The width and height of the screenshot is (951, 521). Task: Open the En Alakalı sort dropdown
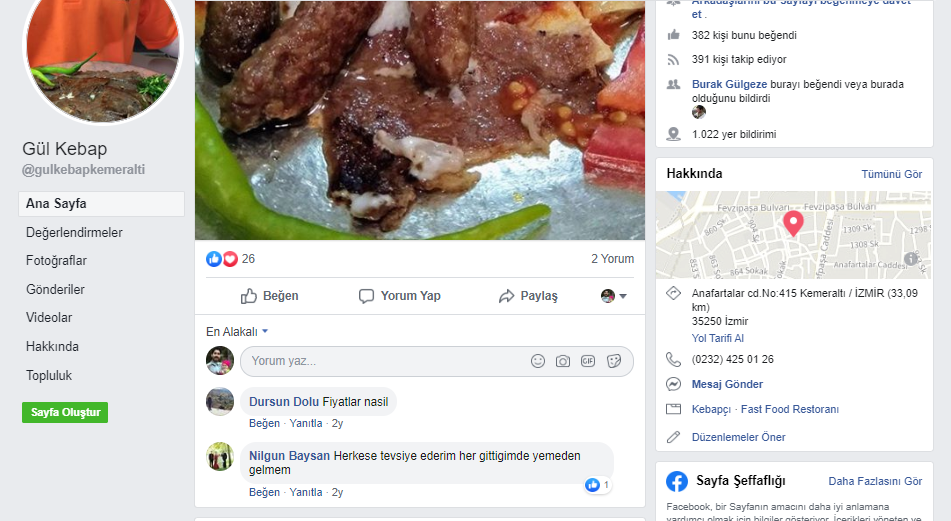pos(237,332)
